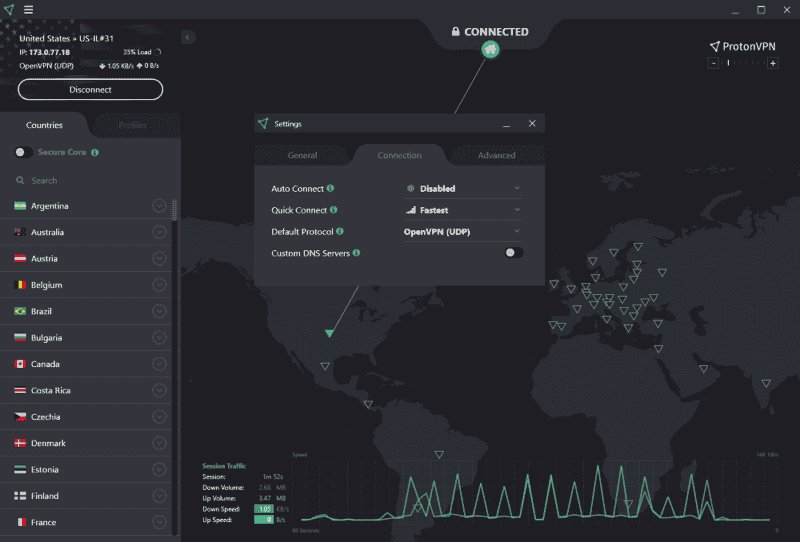Click the IP address 173.0.77.18
Viewport: 800px width, 542px height.
pos(49,52)
